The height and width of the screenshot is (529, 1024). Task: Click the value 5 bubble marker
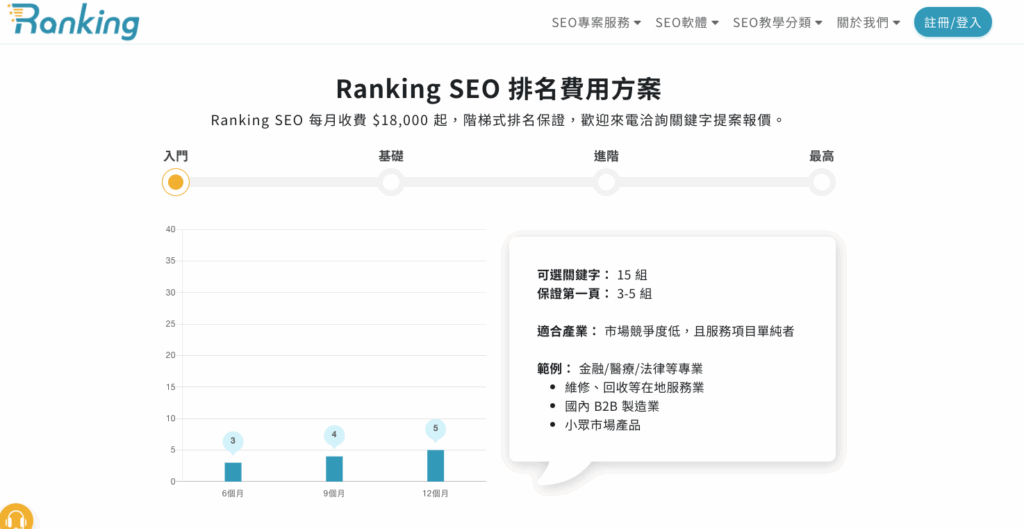pos(435,429)
